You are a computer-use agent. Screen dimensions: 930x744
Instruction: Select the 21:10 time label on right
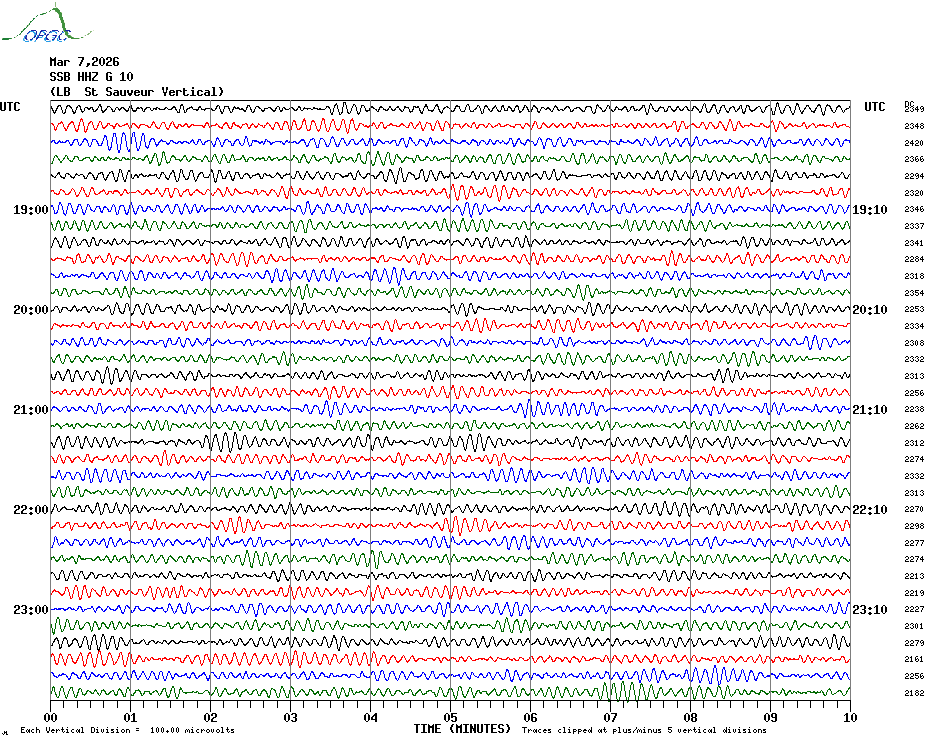tap(869, 410)
